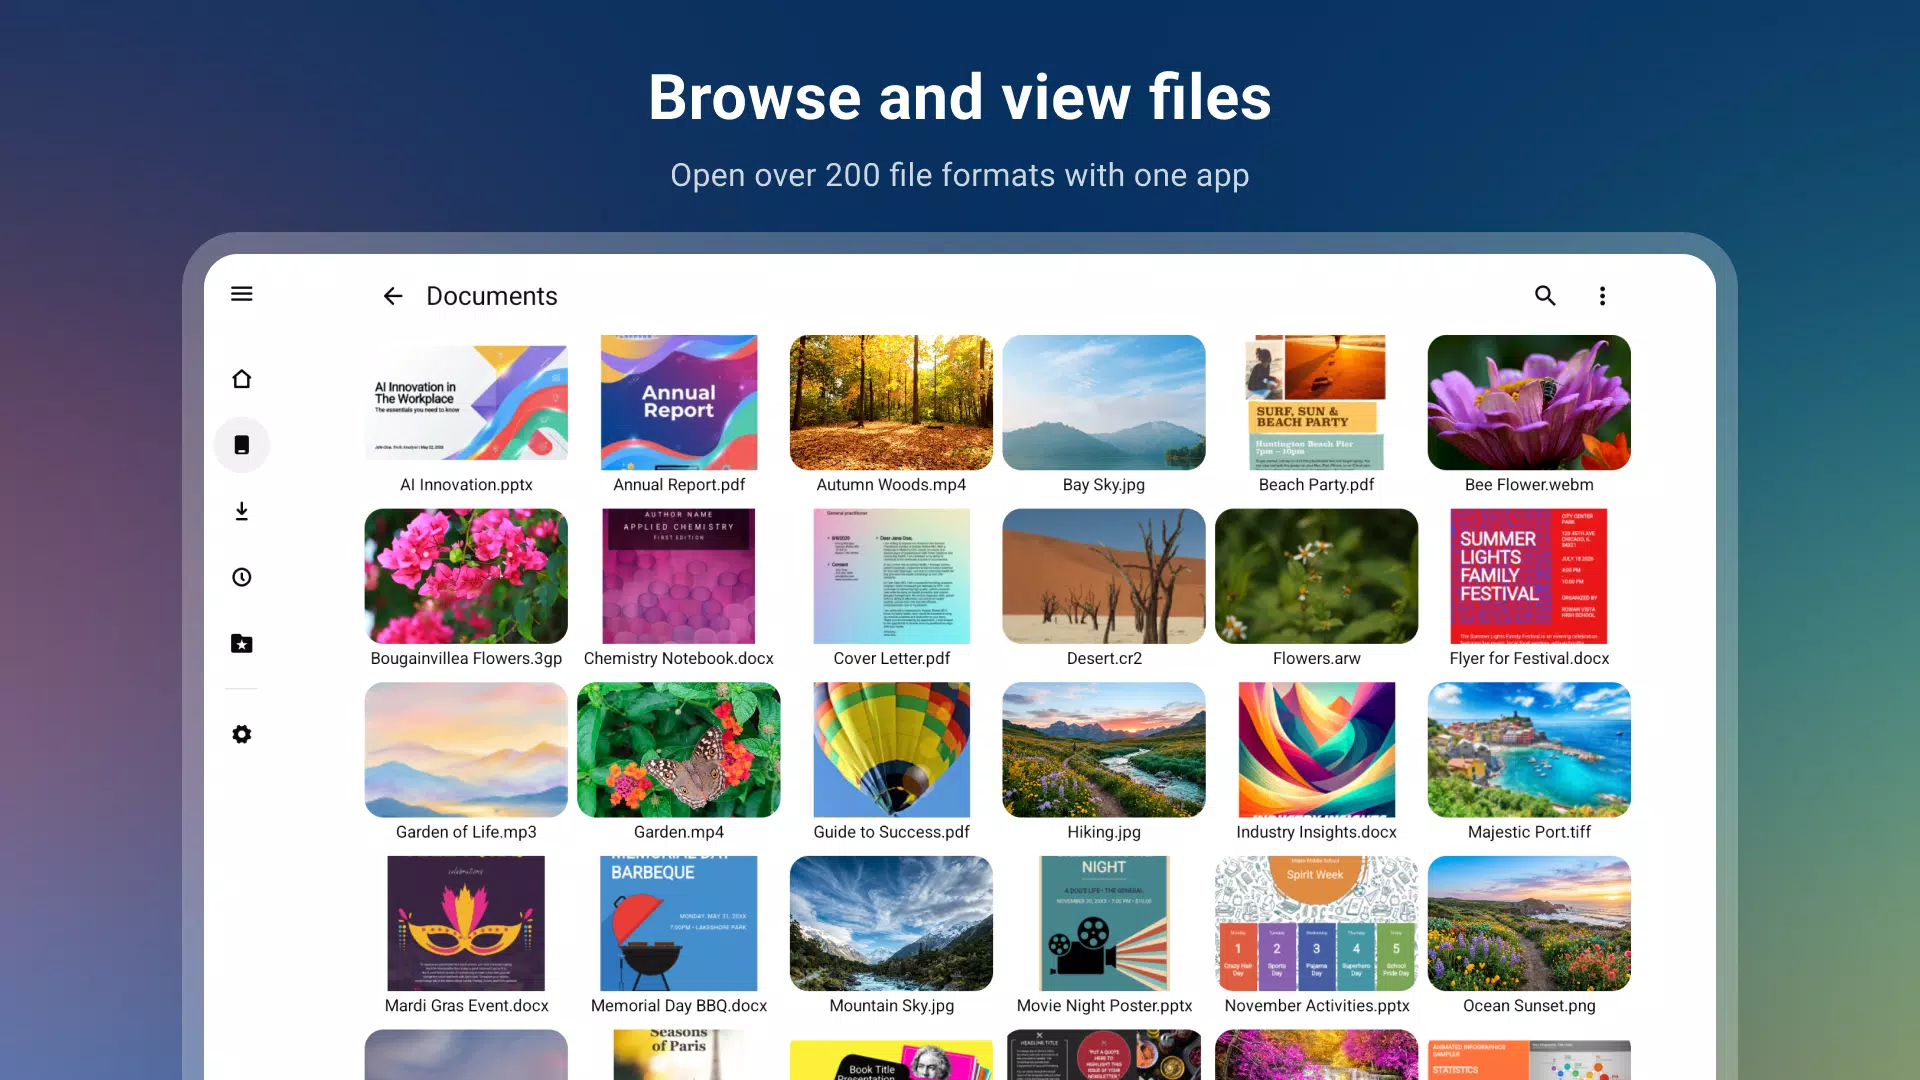Open Majestic Port.tiff thumbnail
1920x1080 pixels.
1529,750
